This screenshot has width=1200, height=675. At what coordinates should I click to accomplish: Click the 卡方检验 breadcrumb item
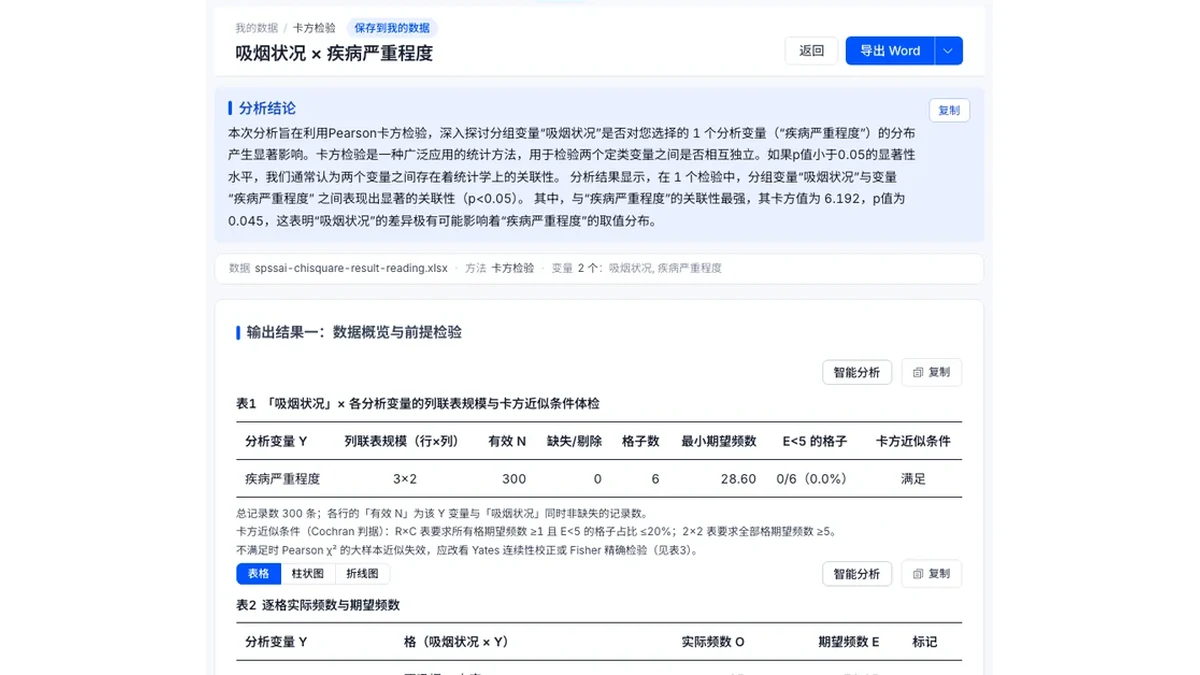314,28
